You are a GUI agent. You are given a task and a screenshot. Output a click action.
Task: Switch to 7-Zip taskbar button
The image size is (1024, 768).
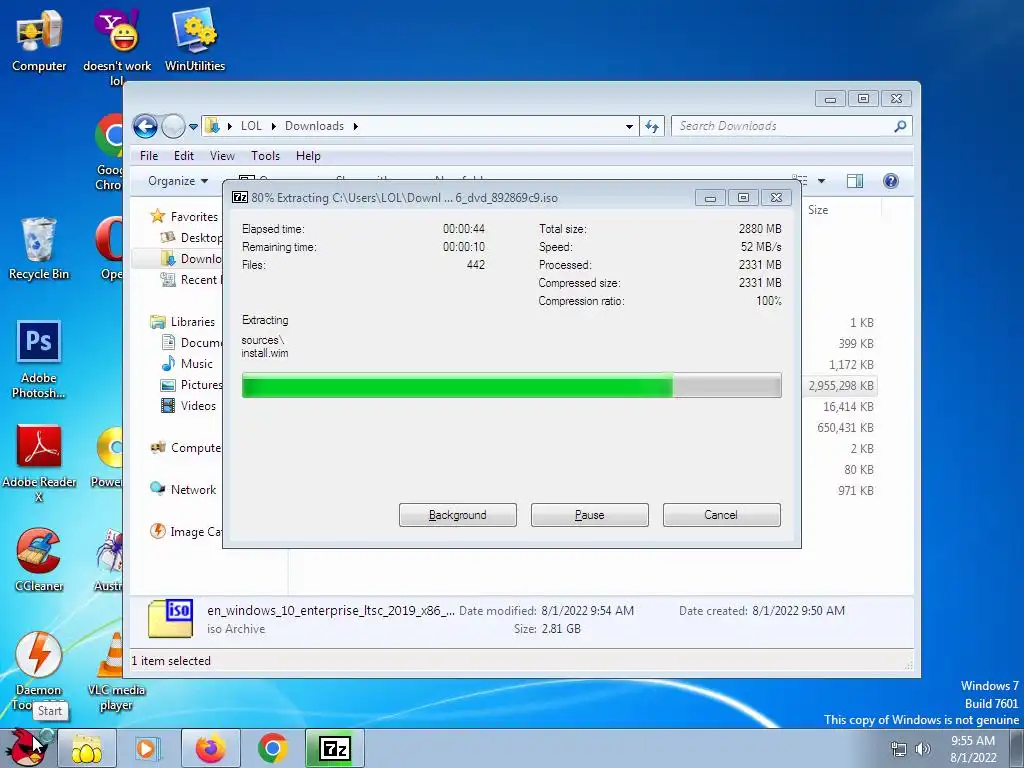[x=334, y=748]
